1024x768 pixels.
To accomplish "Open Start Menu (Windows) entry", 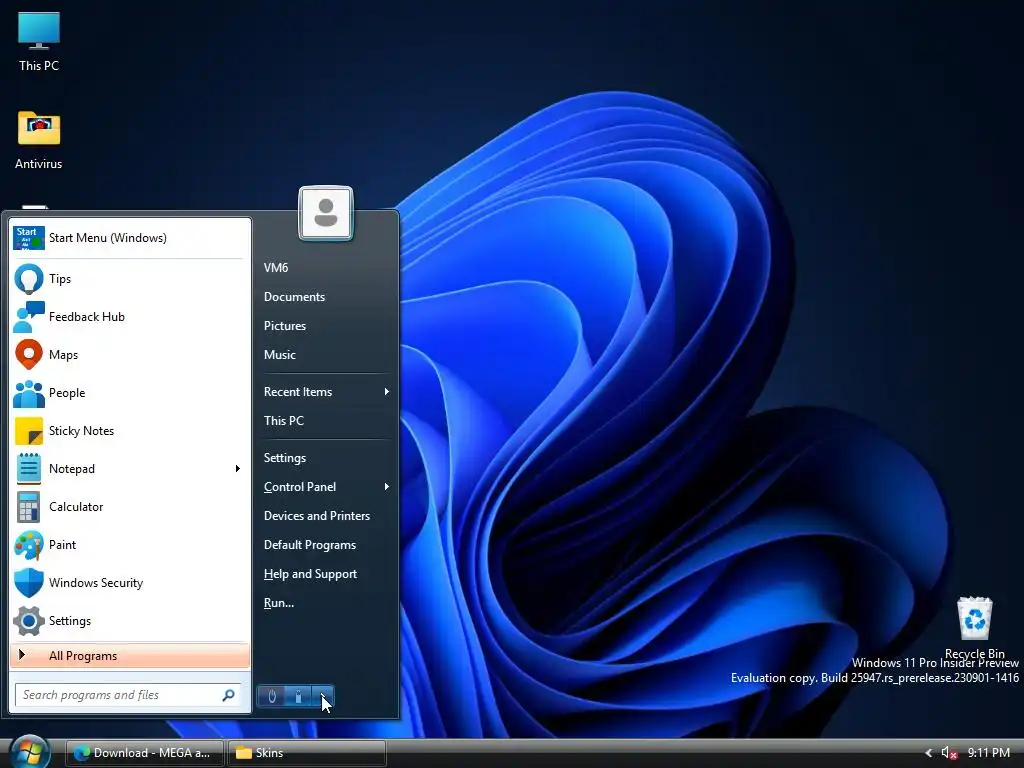I will pyautogui.click(x=130, y=238).
